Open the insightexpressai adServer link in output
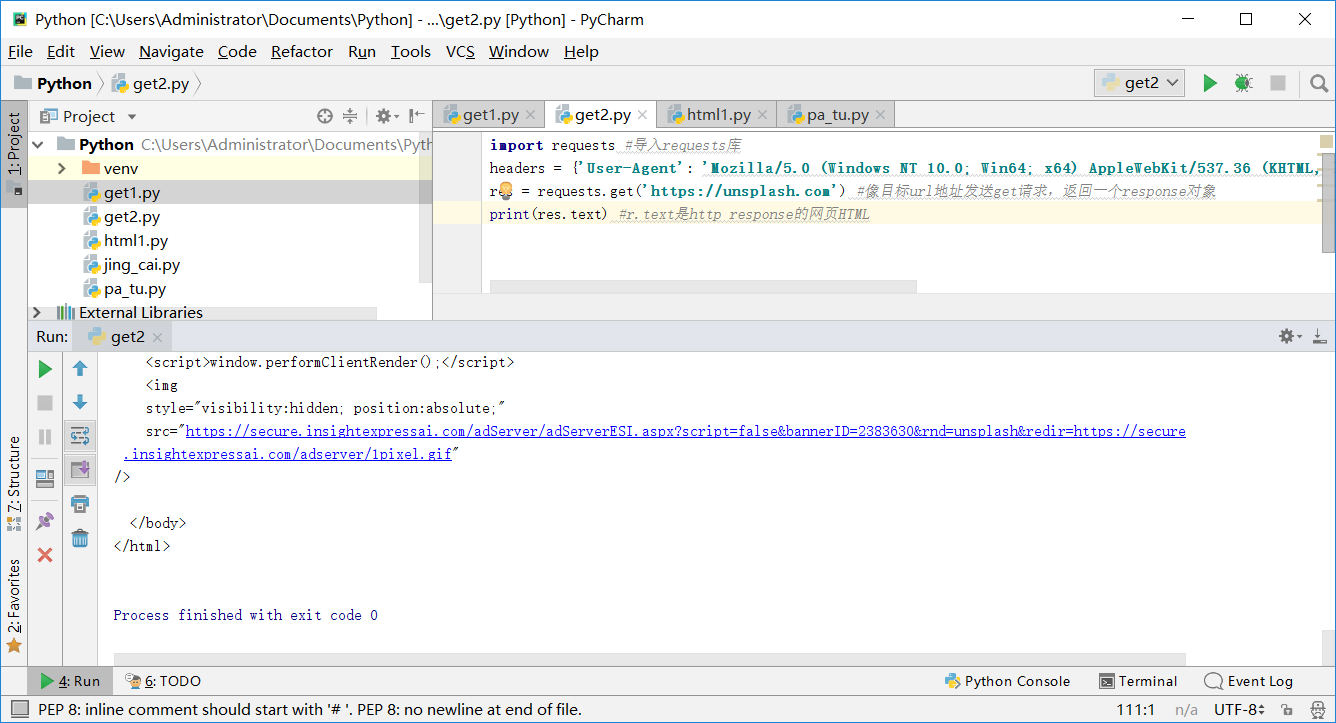Image resolution: width=1336 pixels, height=723 pixels. [x=656, y=442]
